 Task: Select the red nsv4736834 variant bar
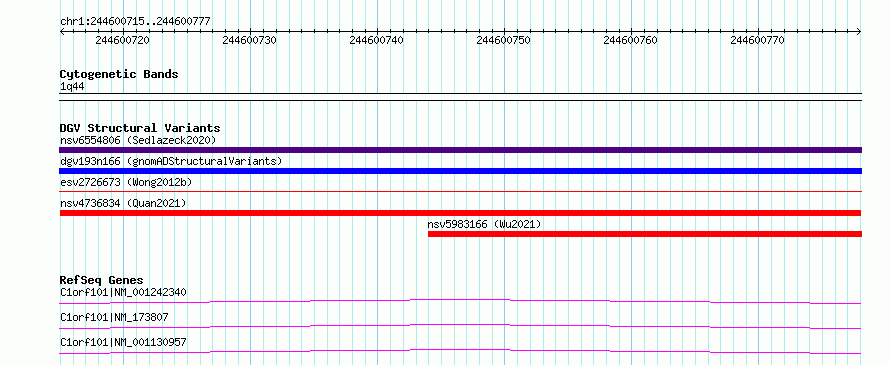click(460, 213)
